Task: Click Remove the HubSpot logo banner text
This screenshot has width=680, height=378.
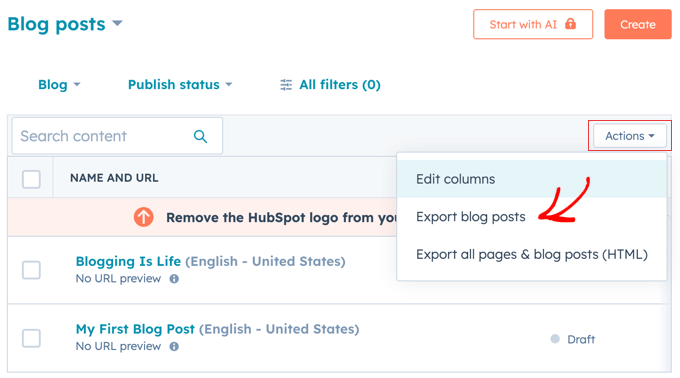Action: (x=281, y=218)
